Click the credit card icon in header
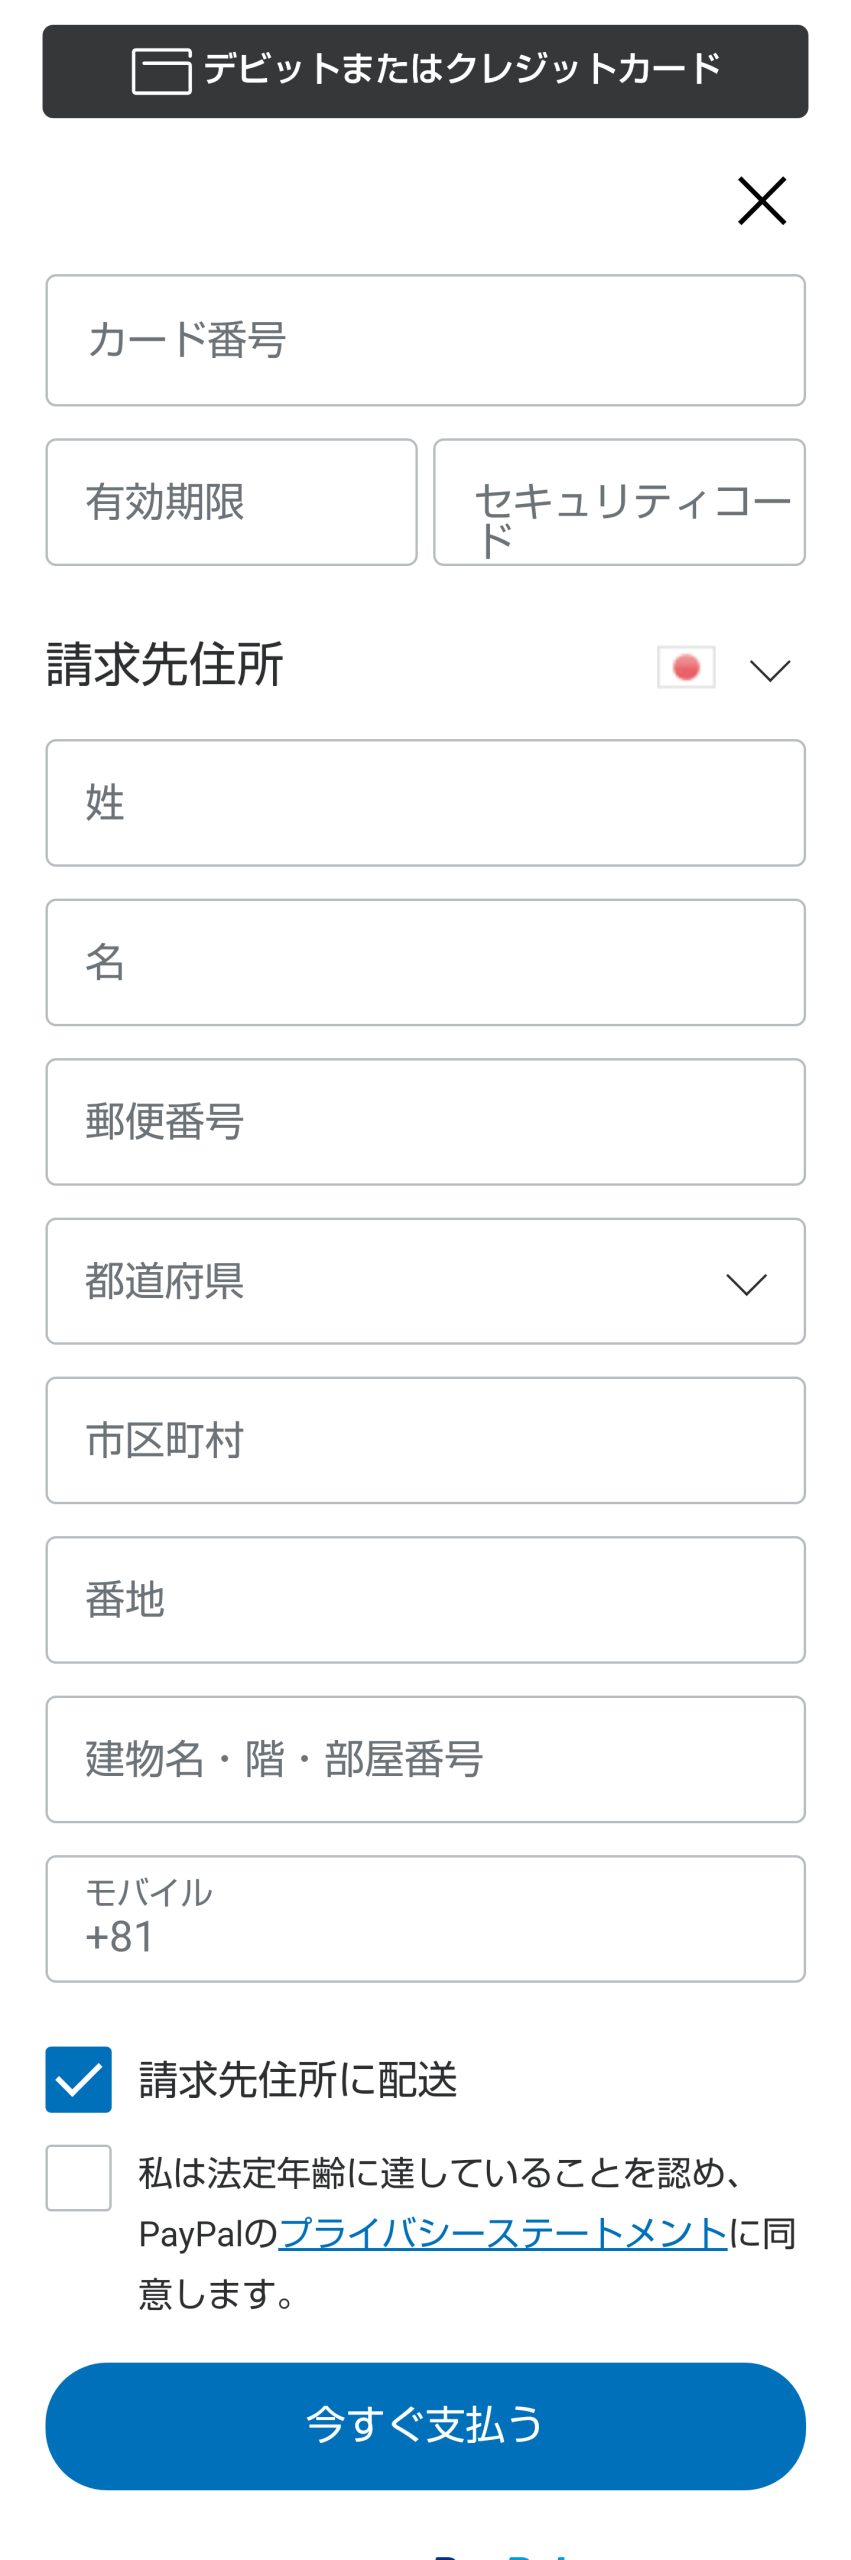 tap(161, 71)
